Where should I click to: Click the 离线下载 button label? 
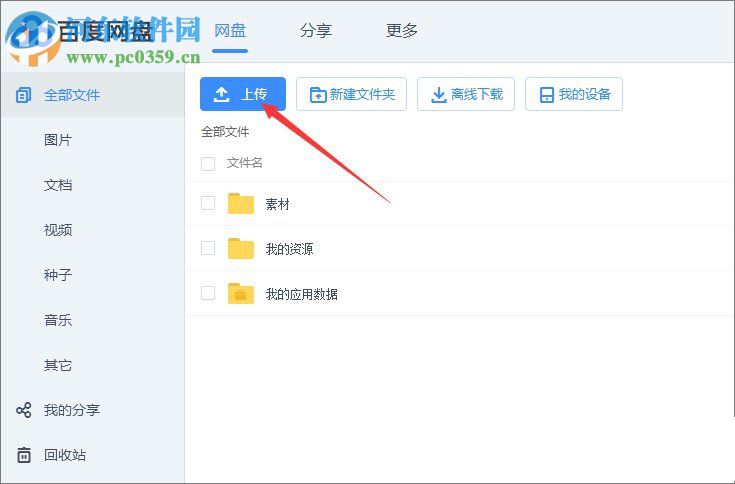[x=477, y=95]
